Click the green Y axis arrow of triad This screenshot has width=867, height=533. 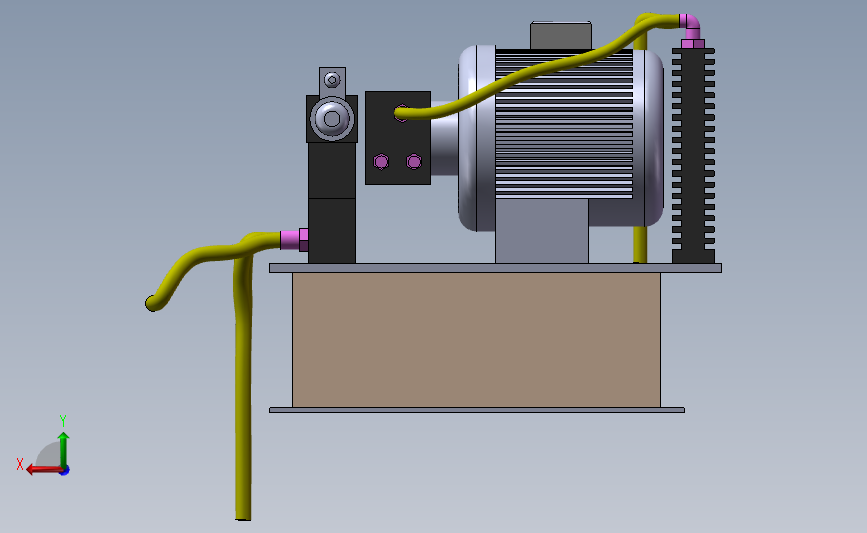point(64,449)
